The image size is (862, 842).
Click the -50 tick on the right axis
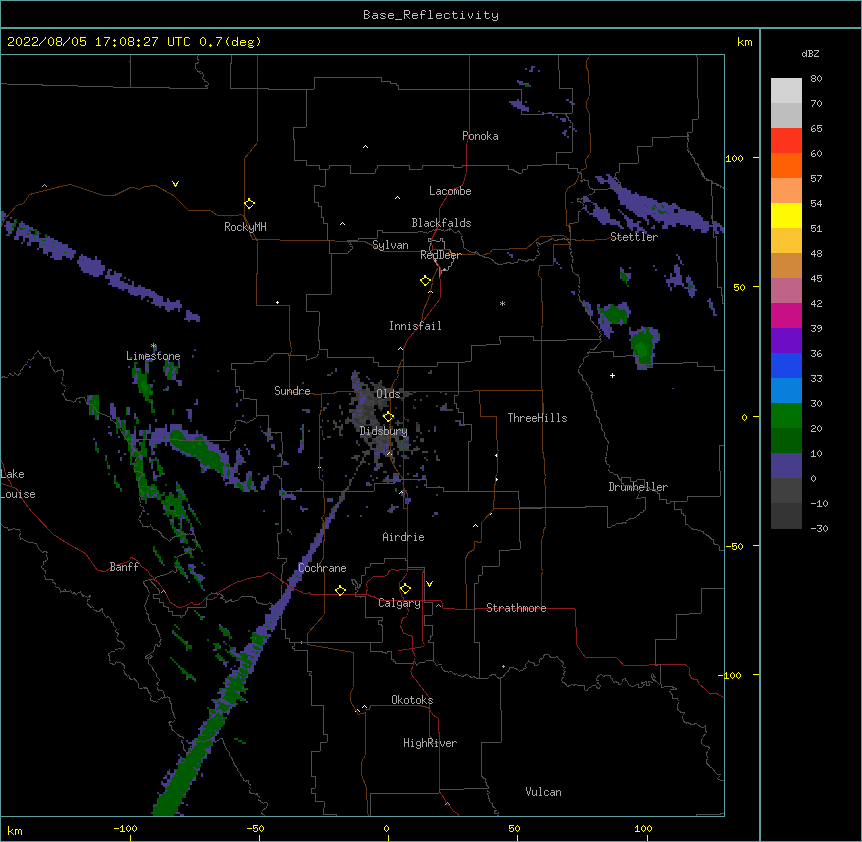click(734, 546)
